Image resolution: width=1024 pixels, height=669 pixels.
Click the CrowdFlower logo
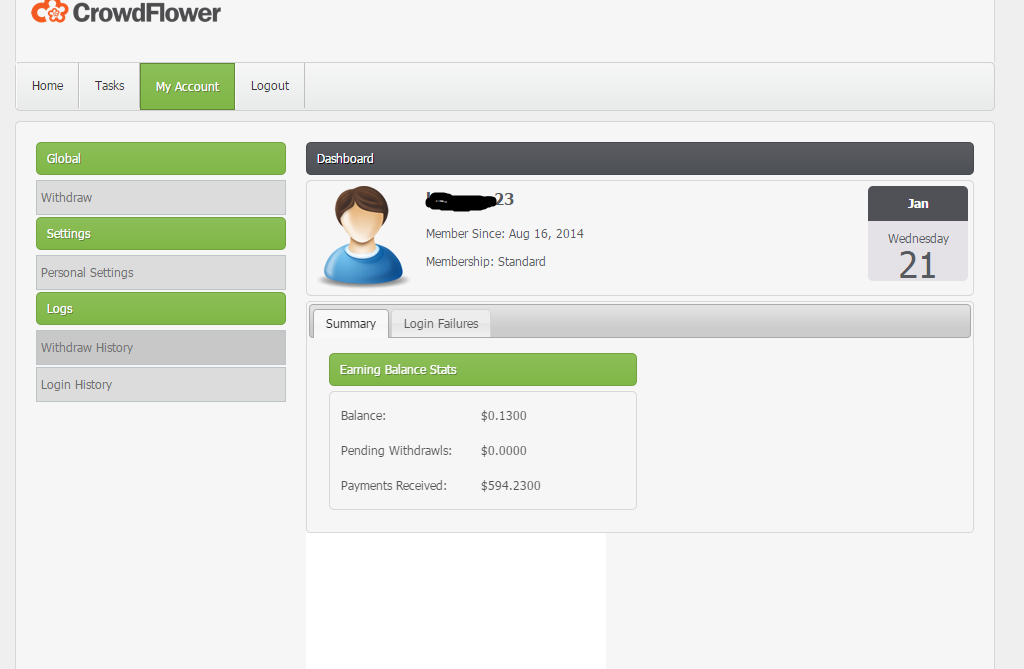[x=126, y=12]
